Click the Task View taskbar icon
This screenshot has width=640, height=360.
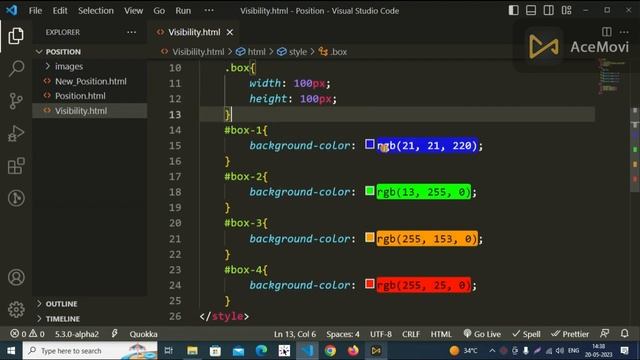(x=169, y=350)
